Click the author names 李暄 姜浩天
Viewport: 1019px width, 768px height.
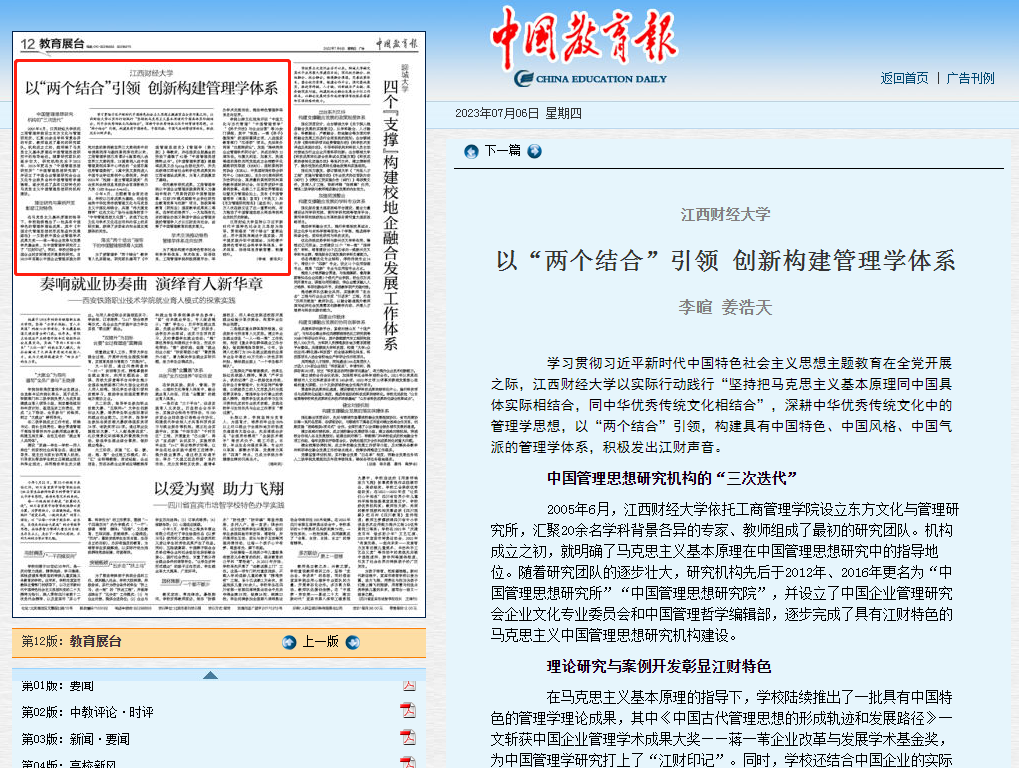725,307
